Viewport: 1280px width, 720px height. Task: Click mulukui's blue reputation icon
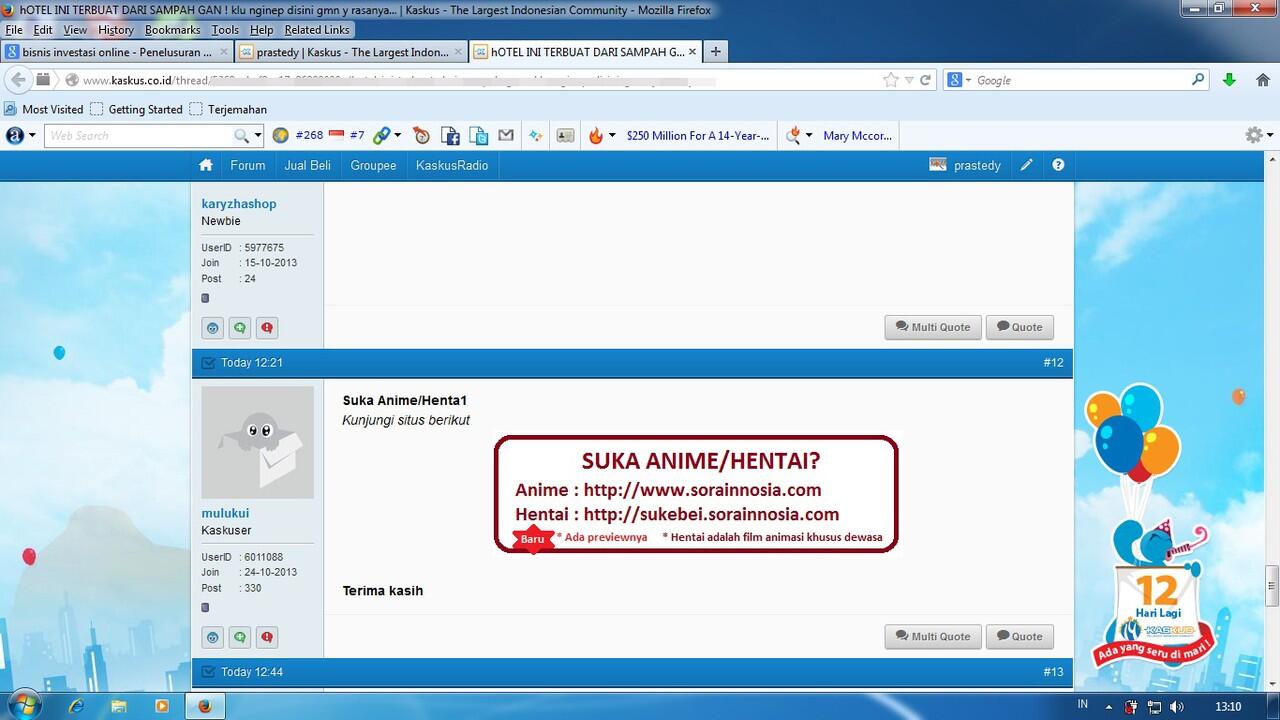pyautogui.click(x=213, y=637)
